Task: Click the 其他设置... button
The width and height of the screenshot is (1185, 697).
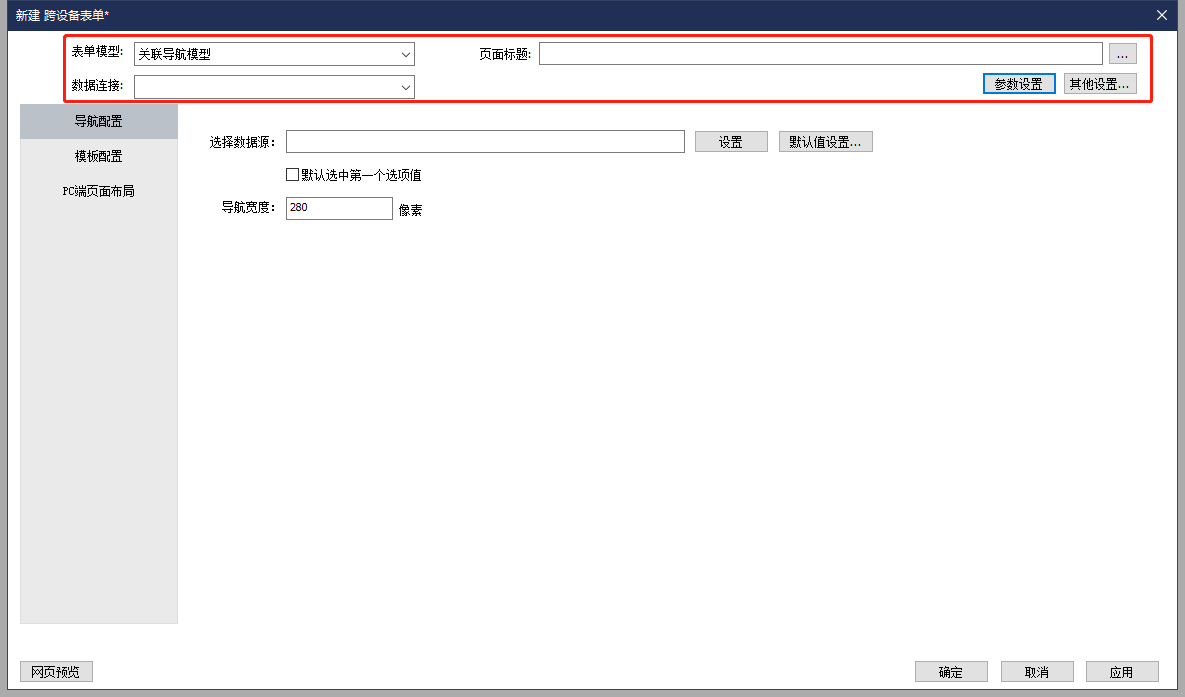Action: tap(1099, 84)
